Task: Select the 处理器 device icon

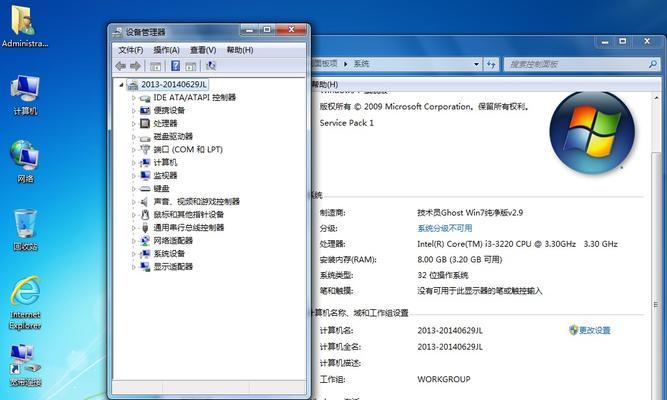Action: point(145,123)
